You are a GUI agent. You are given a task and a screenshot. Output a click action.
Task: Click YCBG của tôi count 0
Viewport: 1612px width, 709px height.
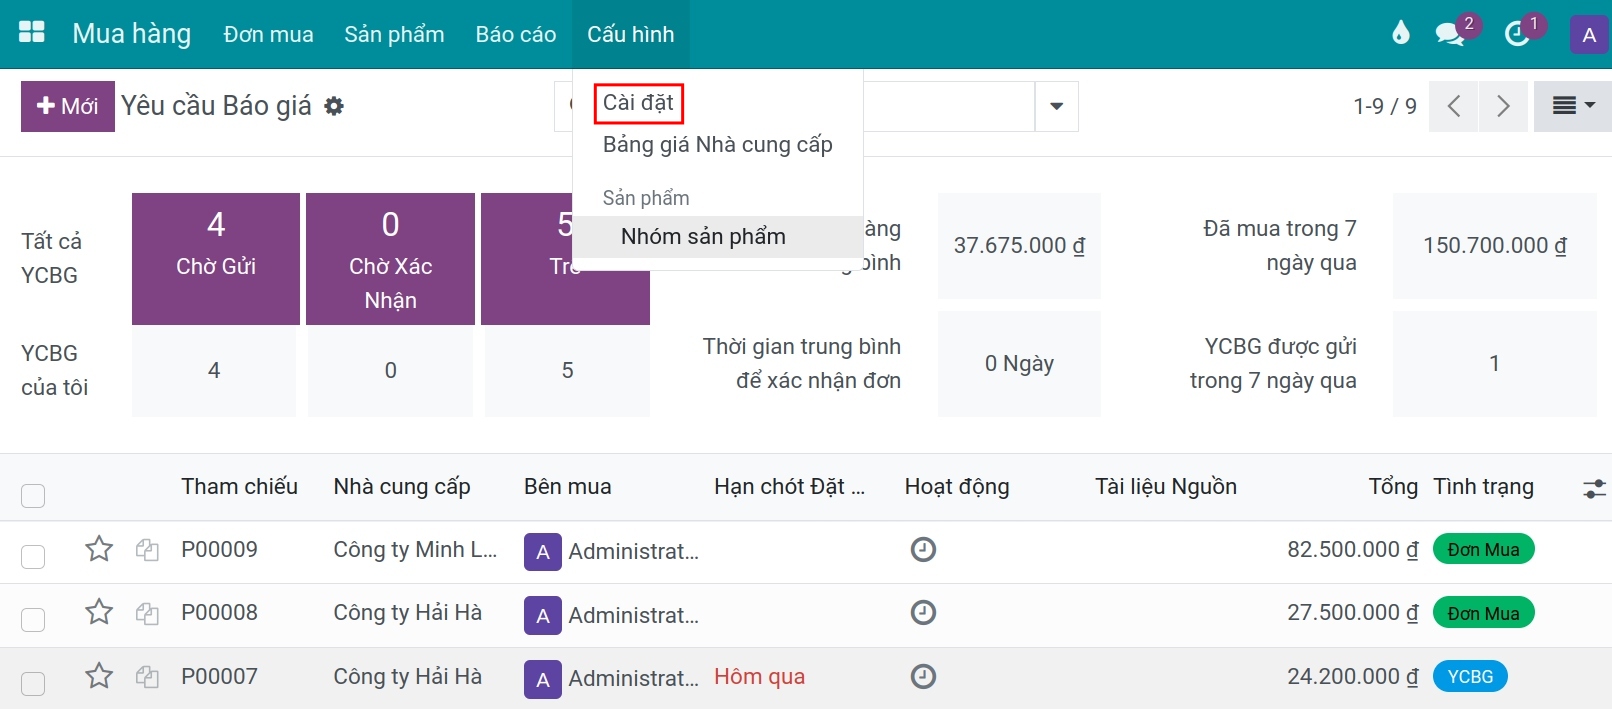(390, 371)
